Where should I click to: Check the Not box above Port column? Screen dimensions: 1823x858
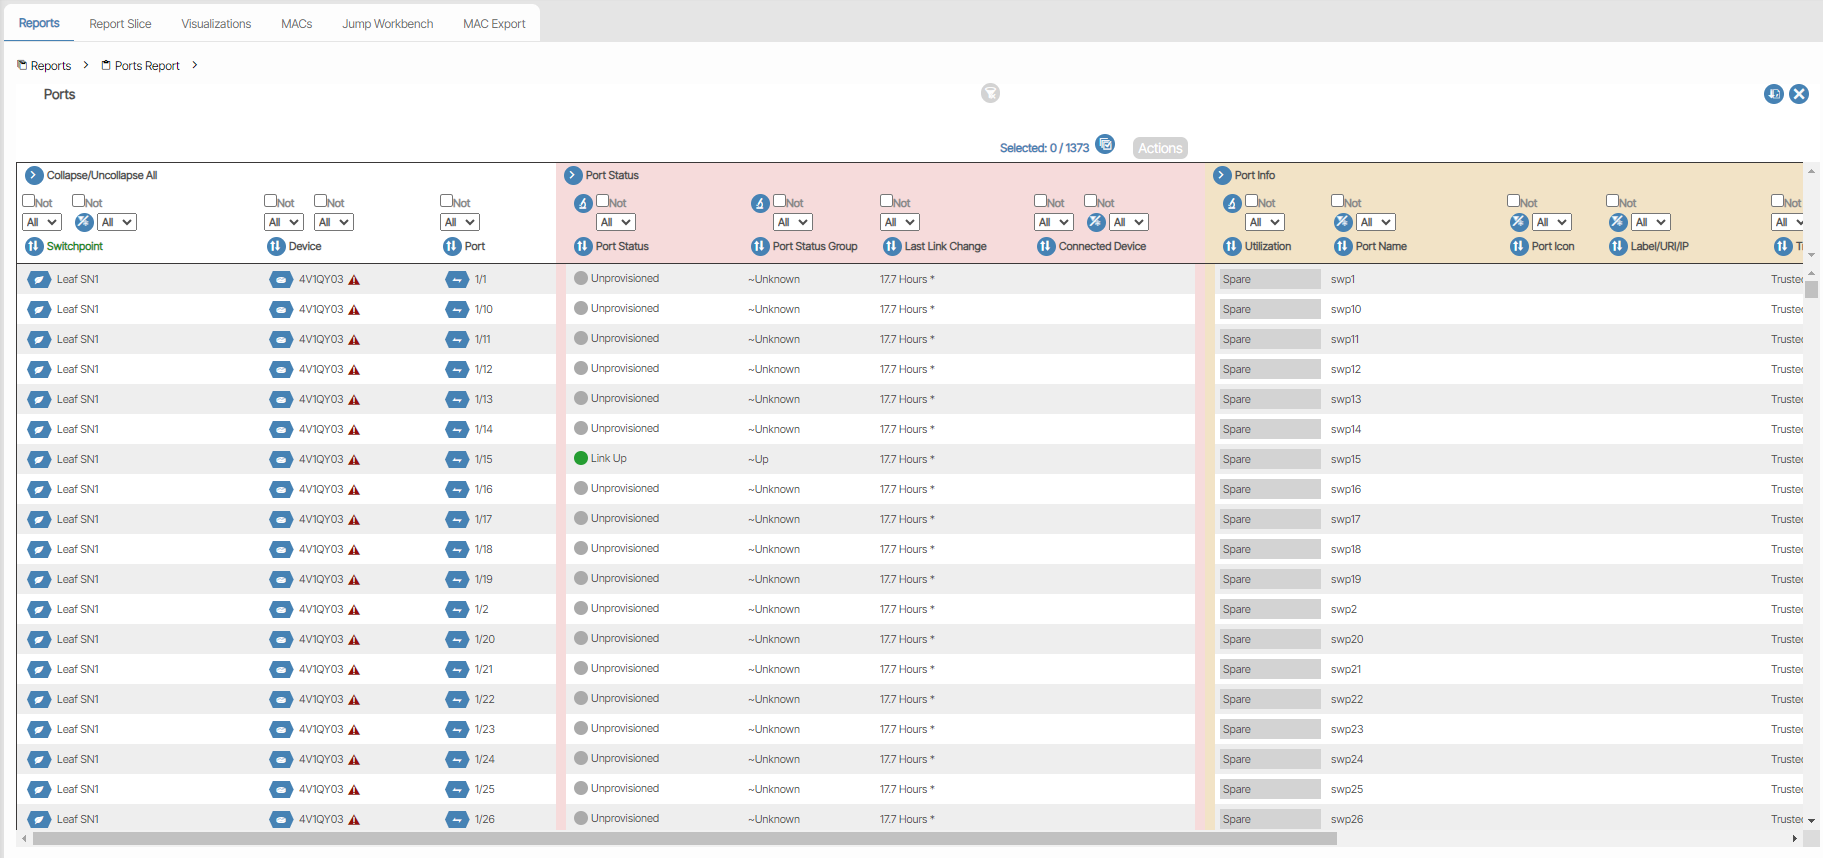[x=447, y=201]
